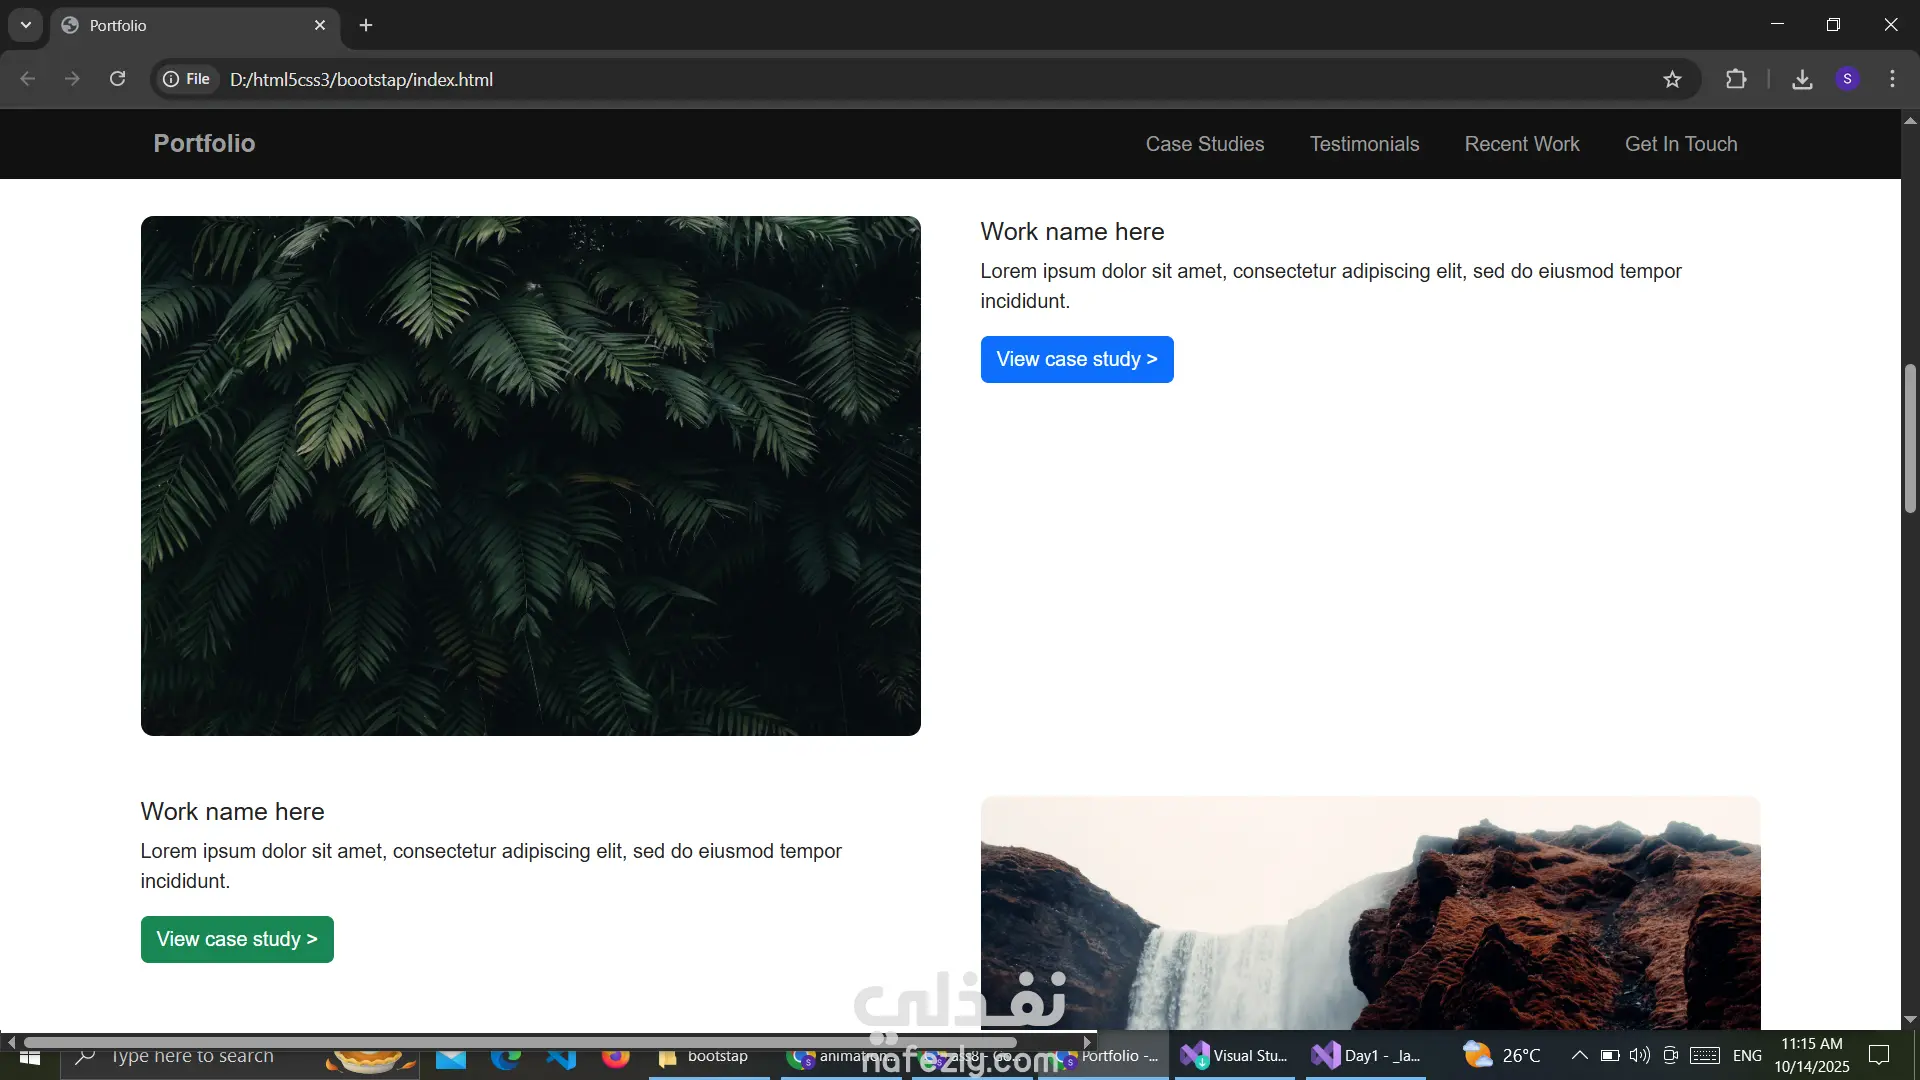Viewport: 1920px width, 1080px height.
Task: Open the Get In Touch link
Action: coord(1680,144)
